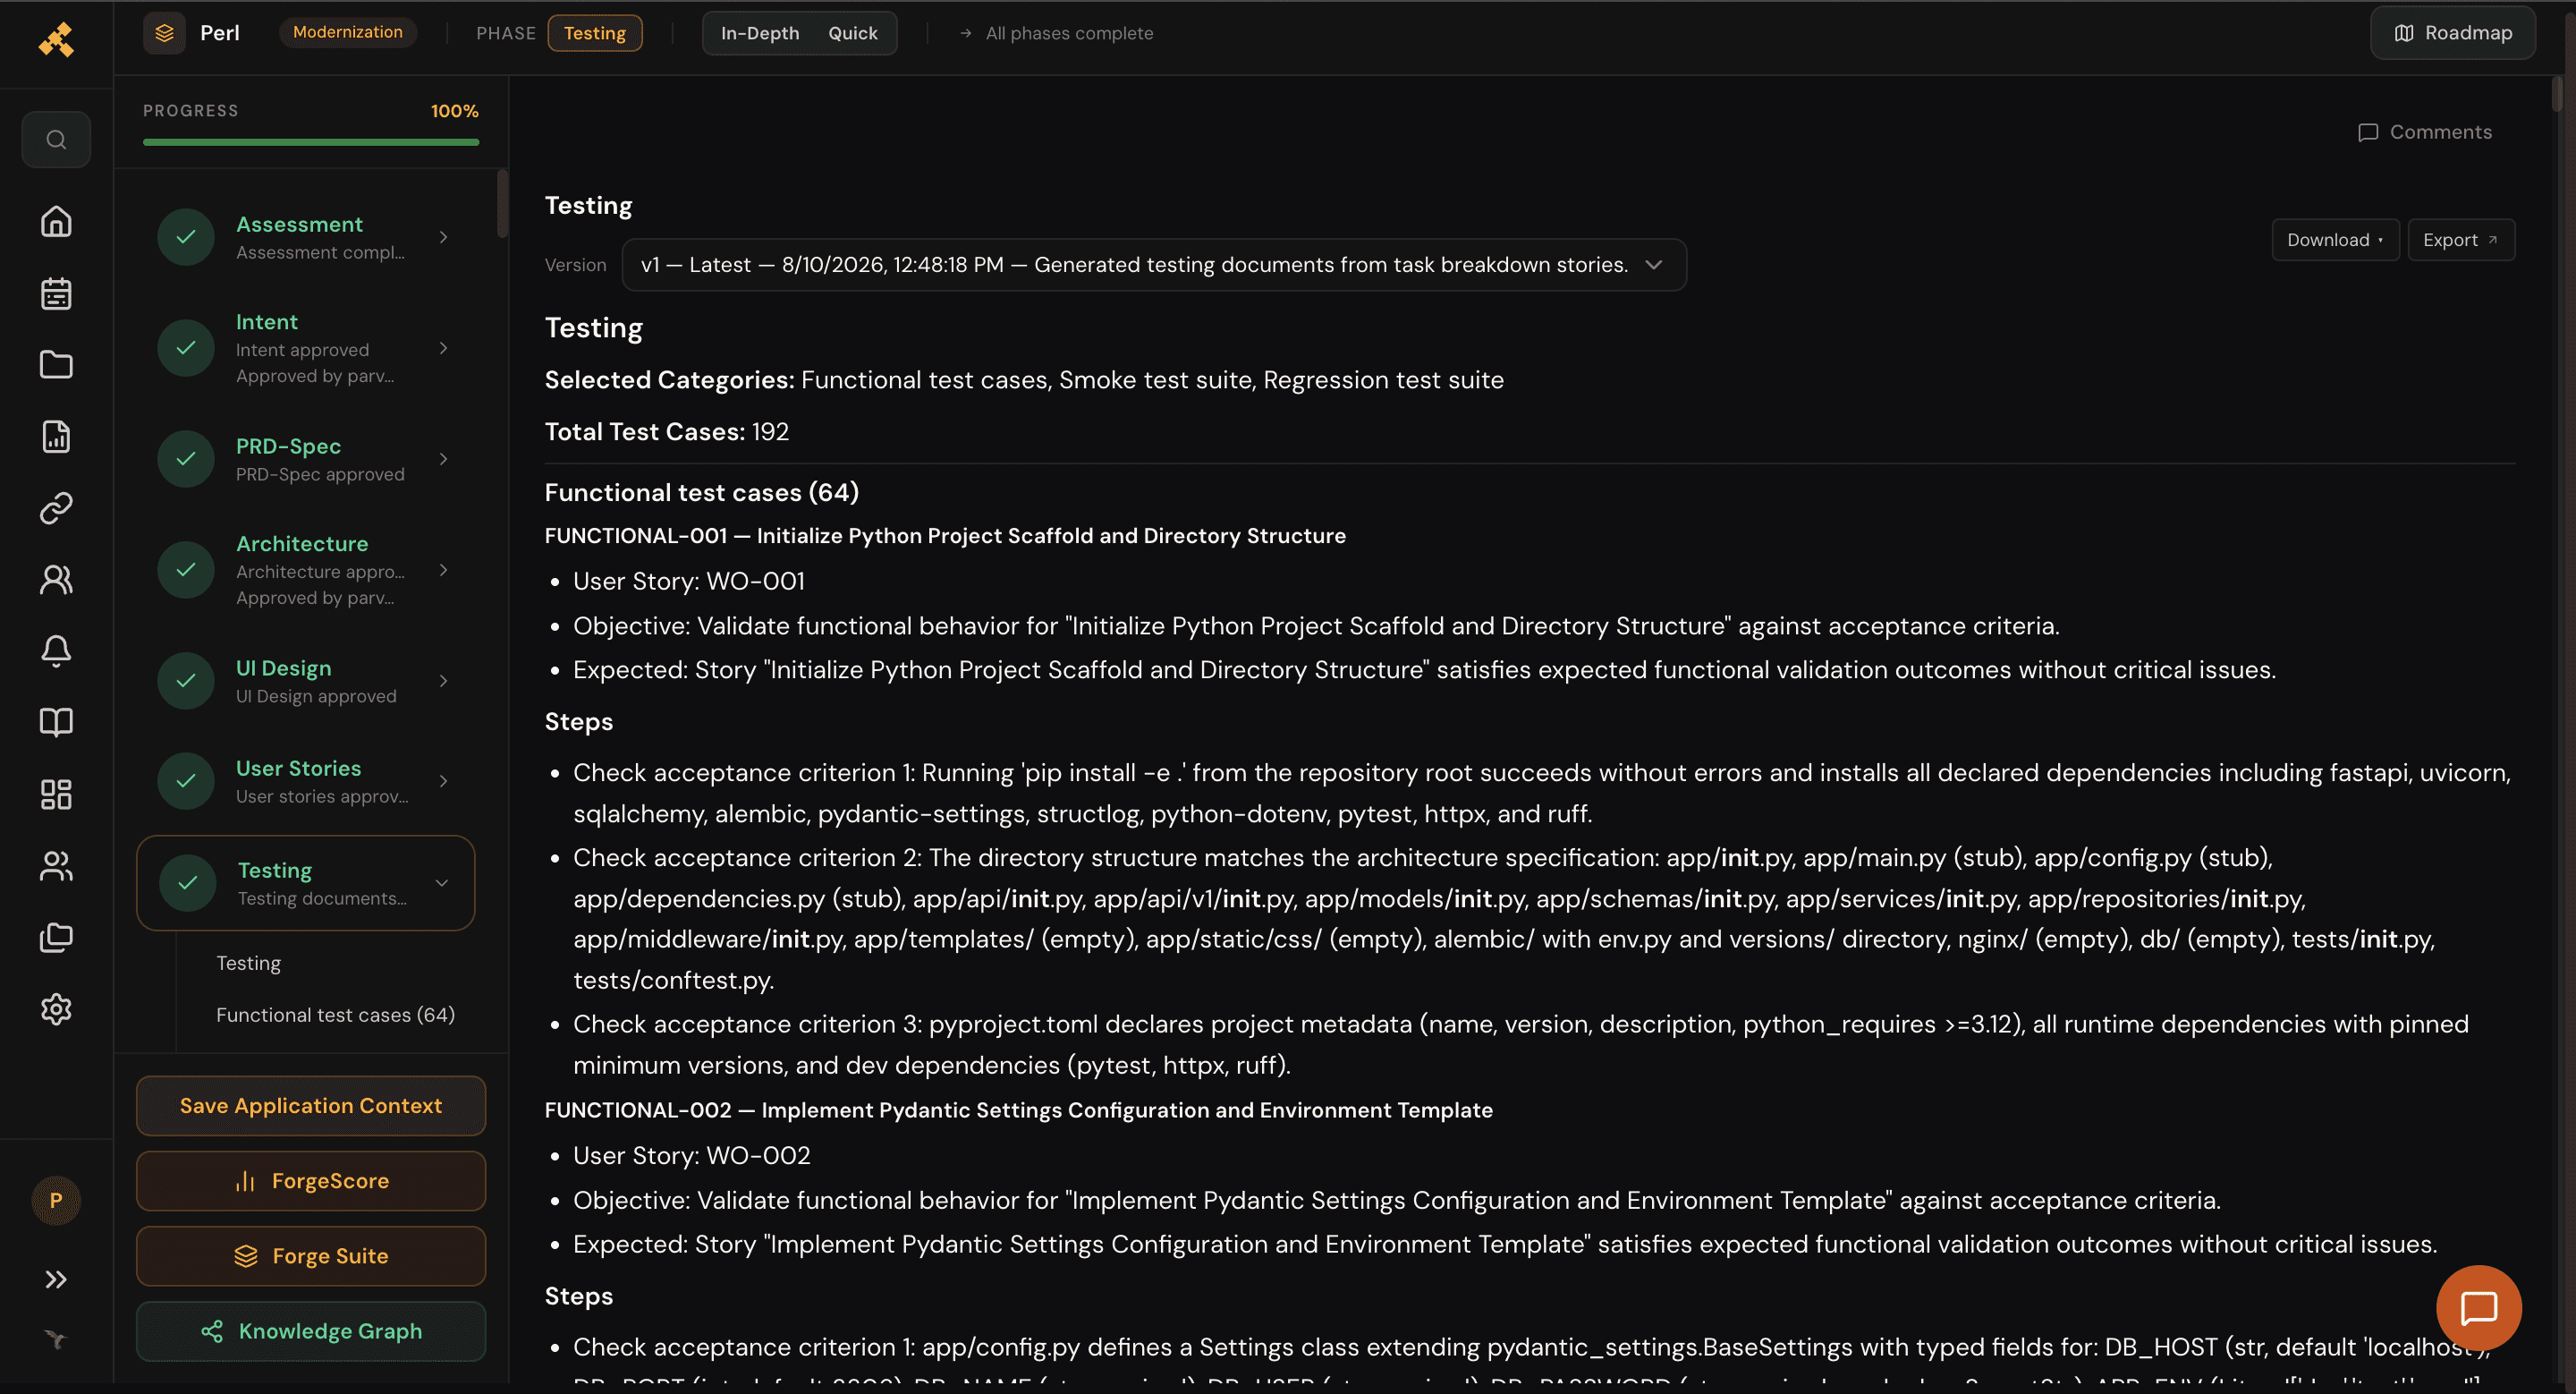The width and height of the screenshot is (2576, 1394).
Task: Switch to Quick mode
Action: point(852,33)
